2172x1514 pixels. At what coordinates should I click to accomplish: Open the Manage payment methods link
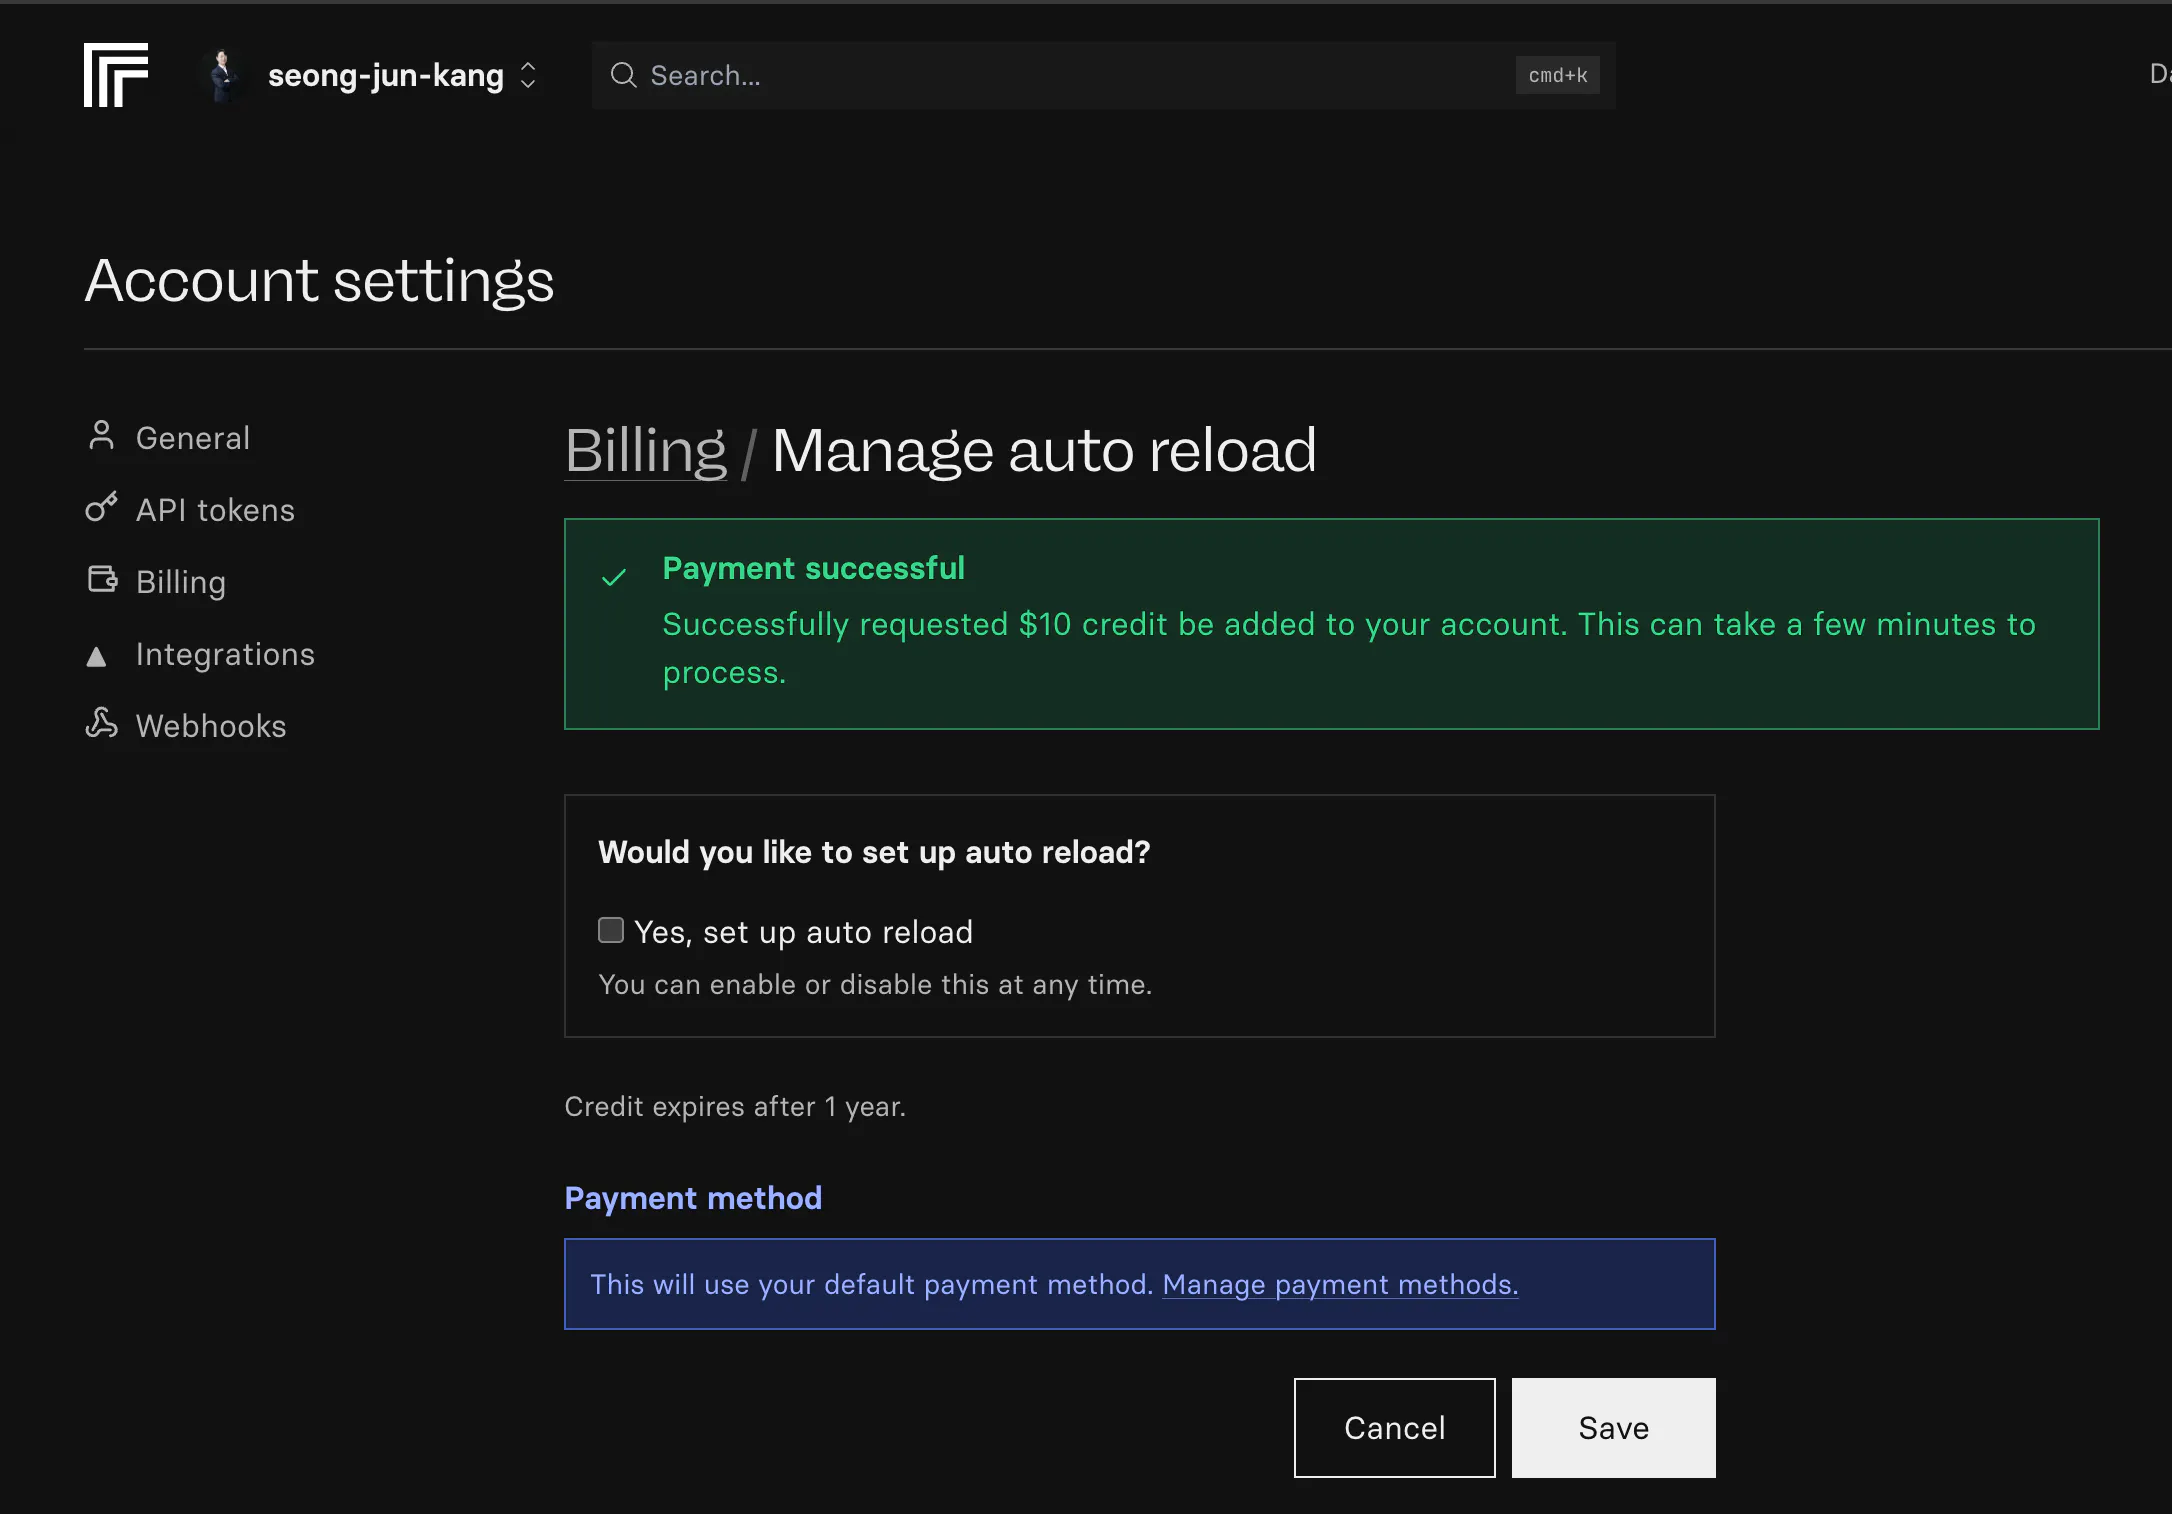coord(1339,1284)
